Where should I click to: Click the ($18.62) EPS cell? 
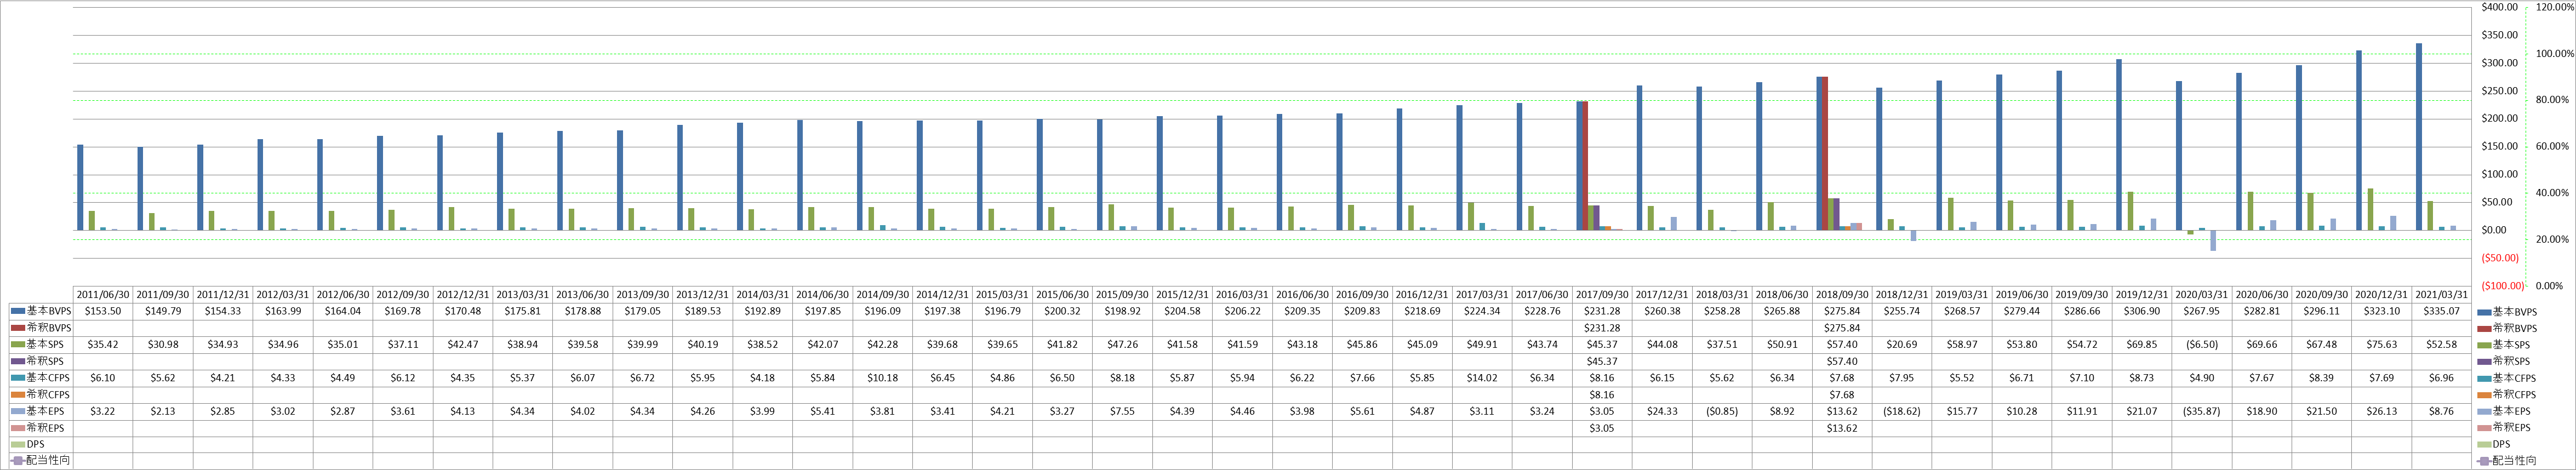tap(1903, 411)
